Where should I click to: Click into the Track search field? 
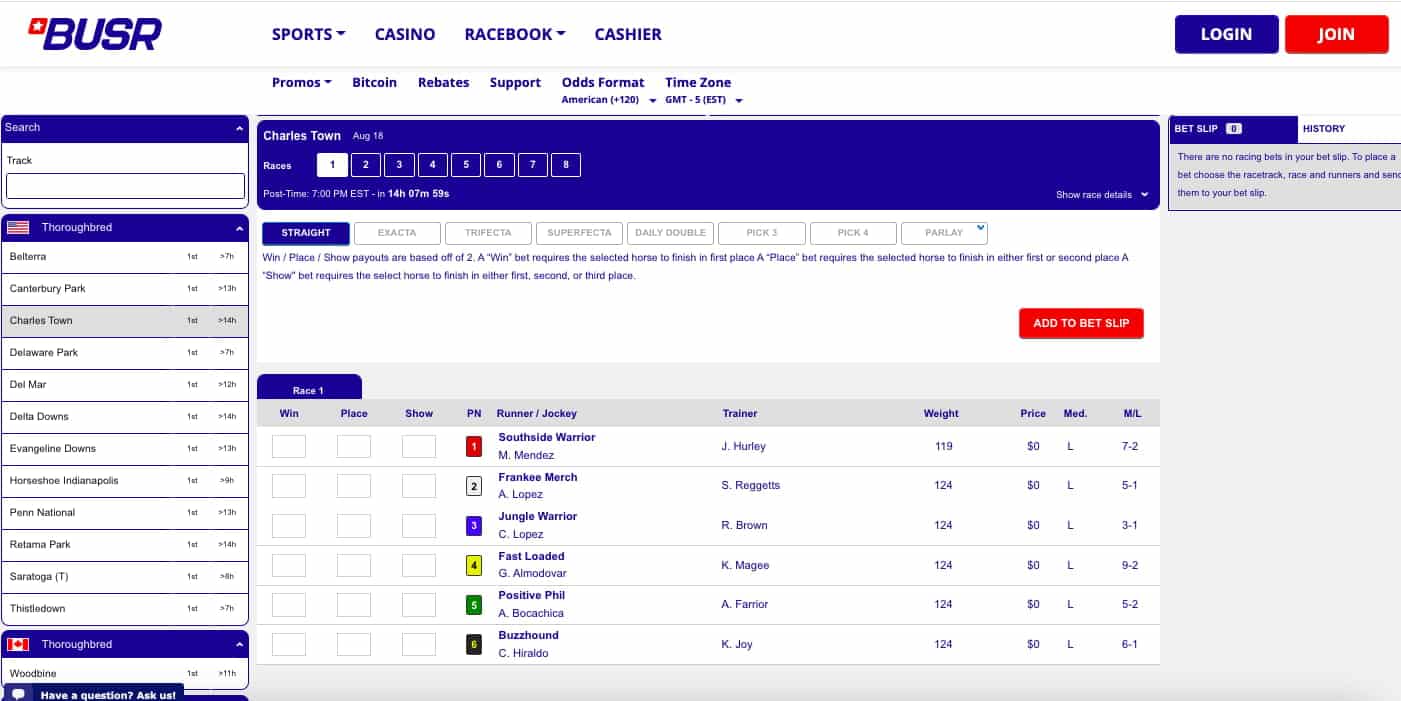coord(125,186)
